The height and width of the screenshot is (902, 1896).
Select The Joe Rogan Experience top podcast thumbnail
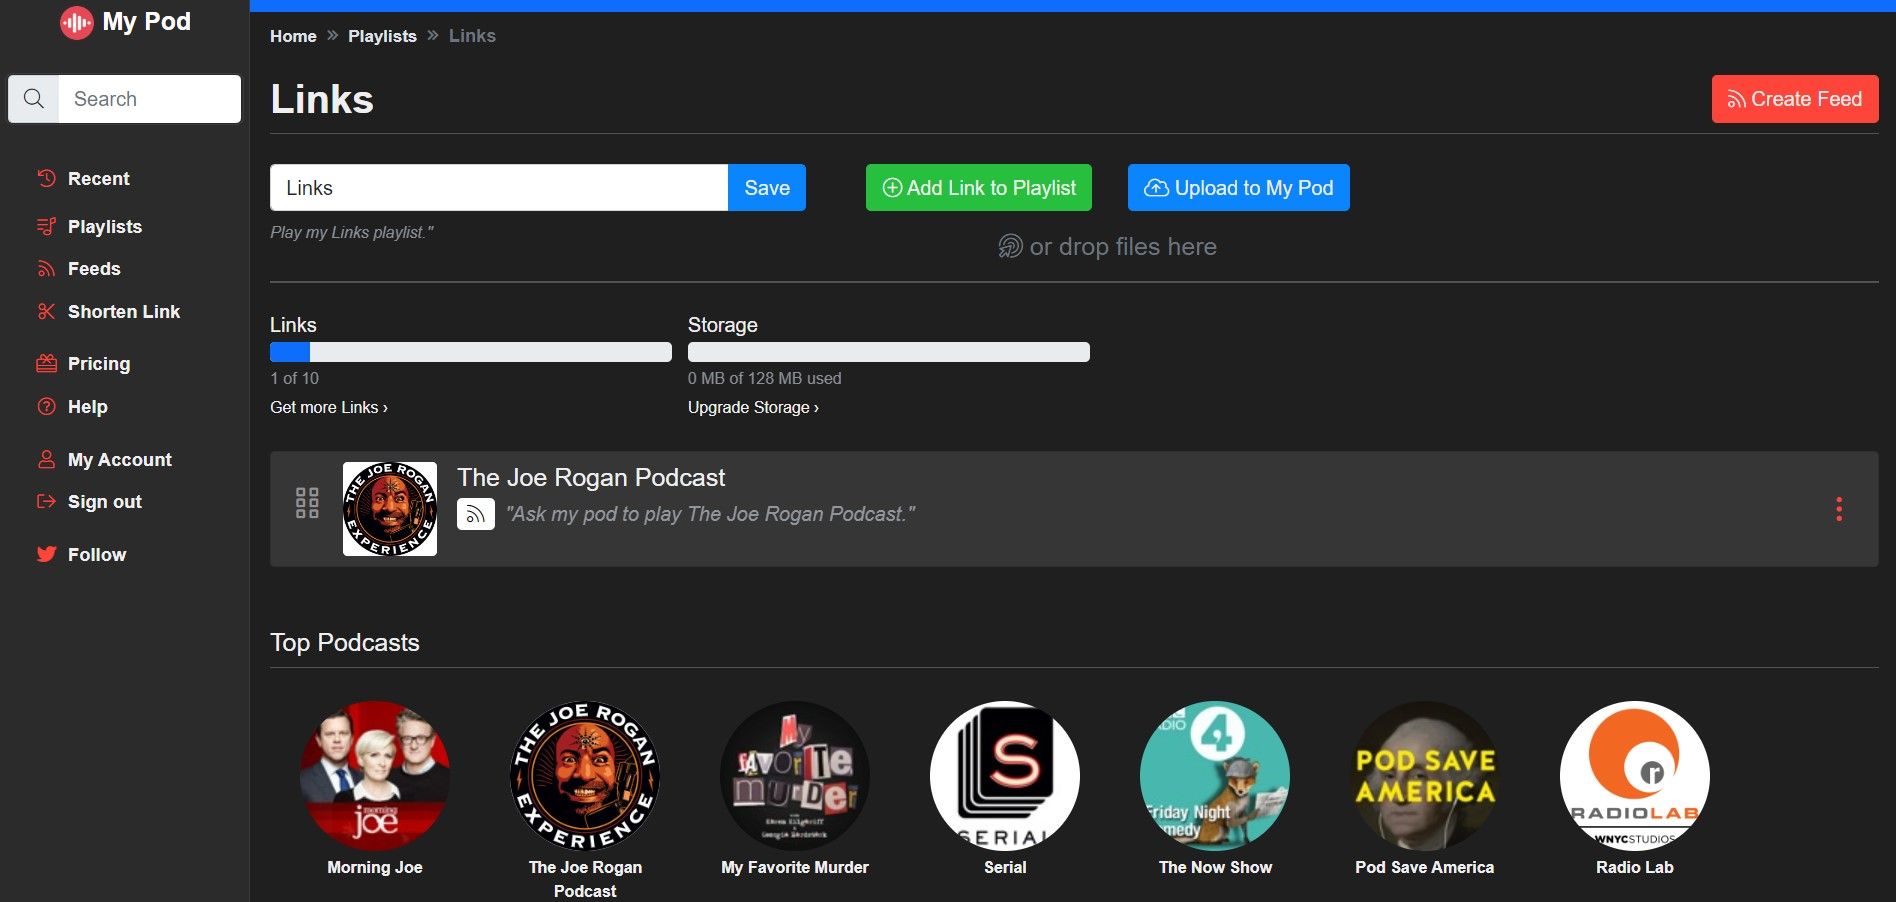pyautogui.click(x=585, y=776)
